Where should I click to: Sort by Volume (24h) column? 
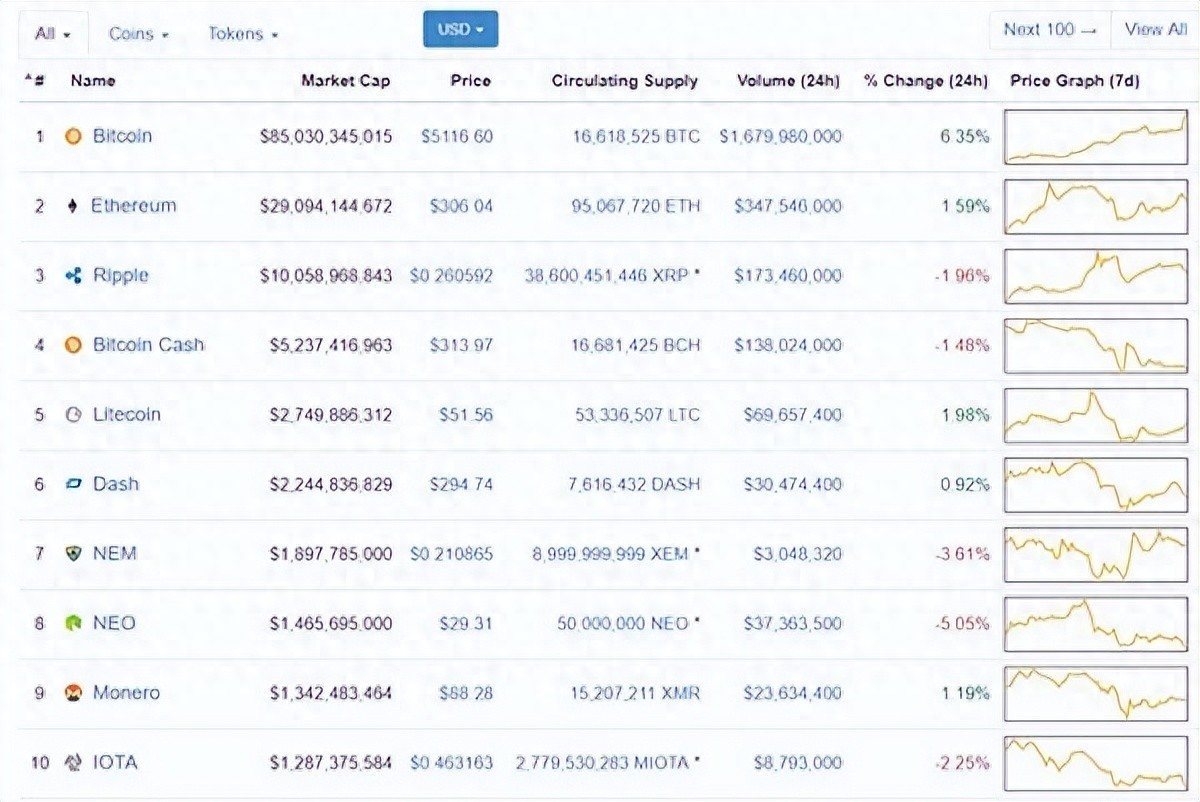coord(789,81)
